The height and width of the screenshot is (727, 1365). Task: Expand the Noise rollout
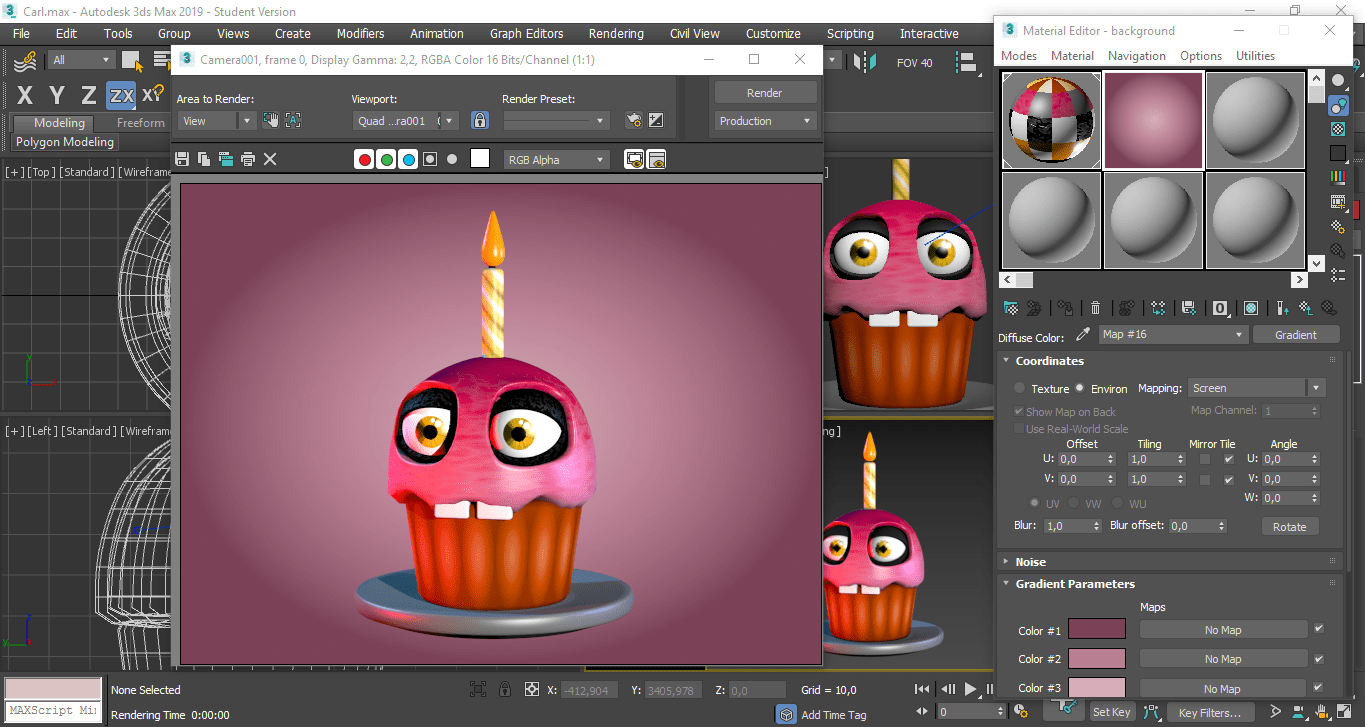pyautogui.click(x=1030, y=562)
